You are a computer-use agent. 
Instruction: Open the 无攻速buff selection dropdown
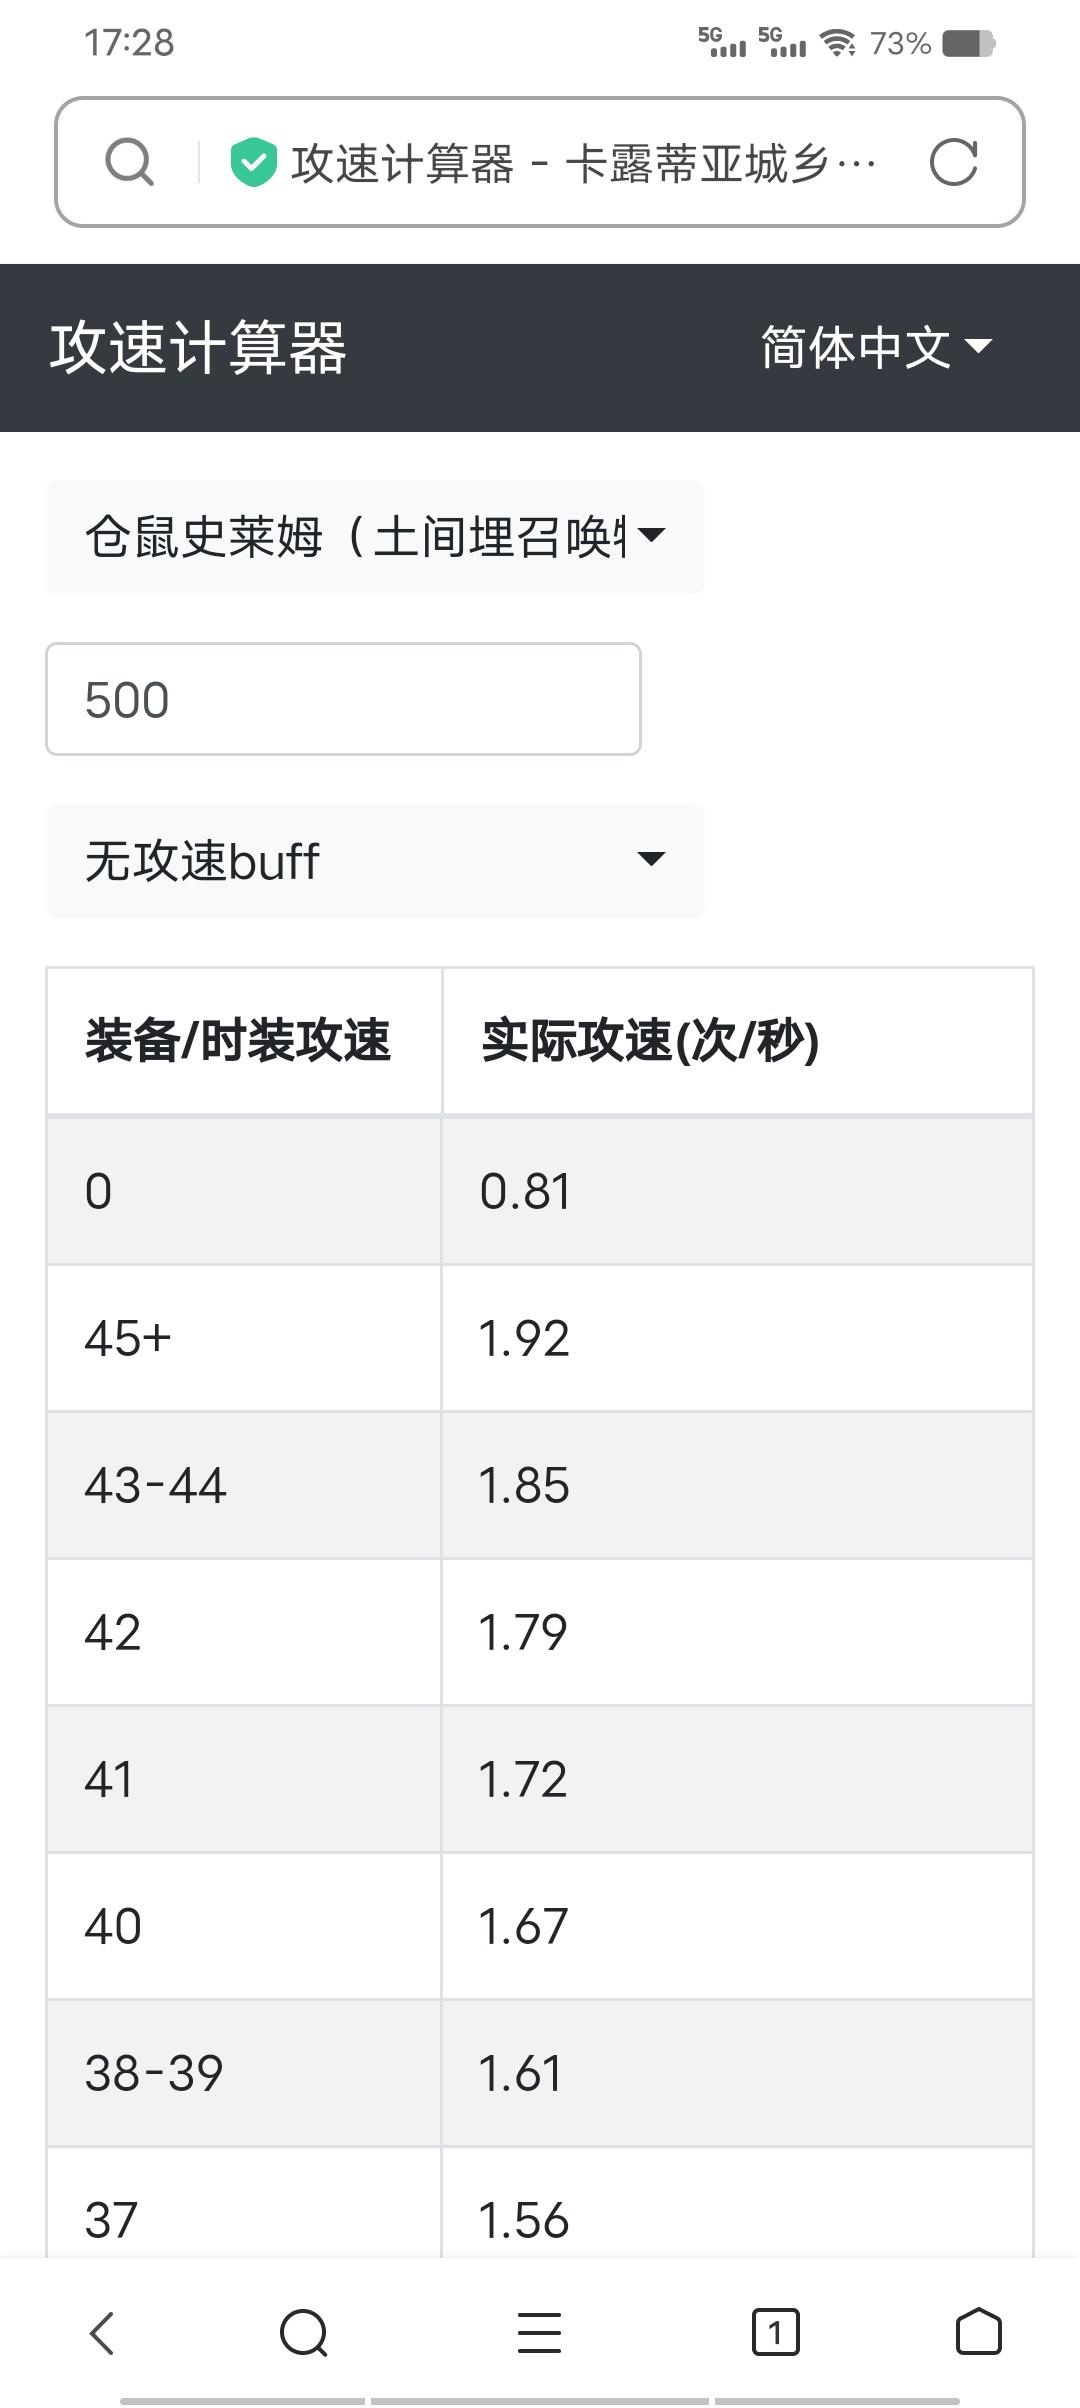[x=375, y=861]
